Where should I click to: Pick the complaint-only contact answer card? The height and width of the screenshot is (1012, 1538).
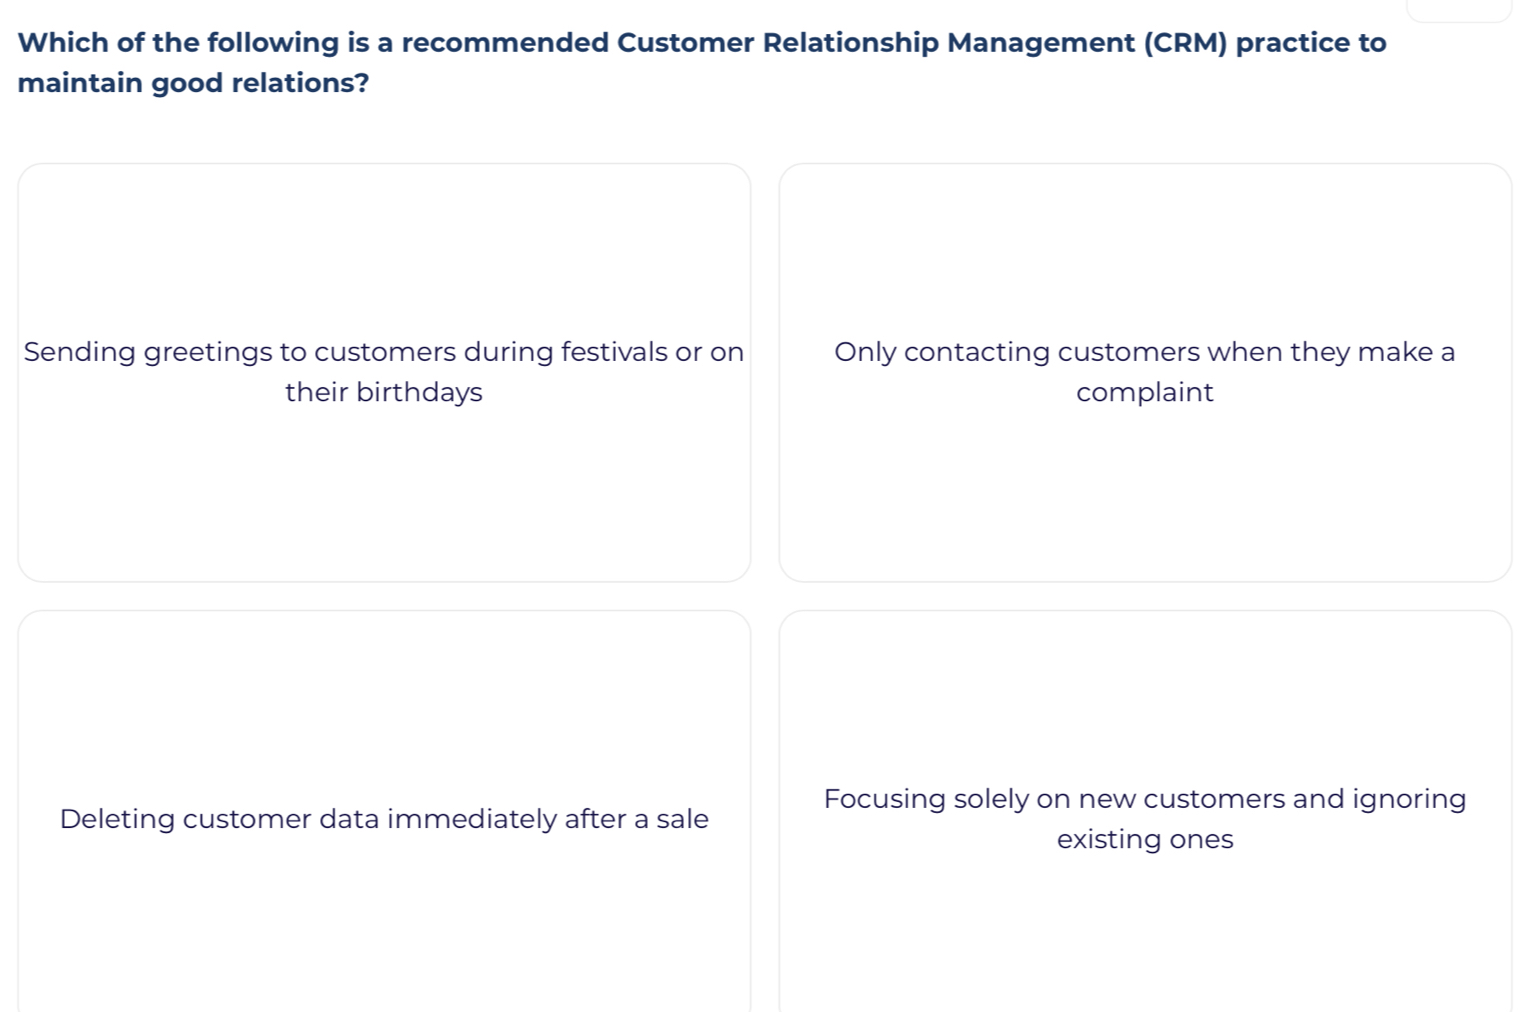click(1145, 480)
